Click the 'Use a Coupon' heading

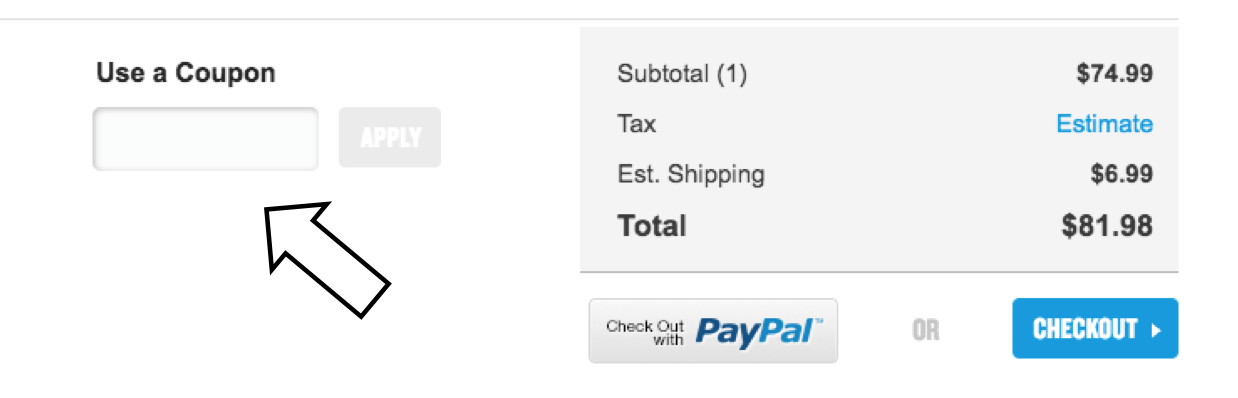(x=186, y=73)
